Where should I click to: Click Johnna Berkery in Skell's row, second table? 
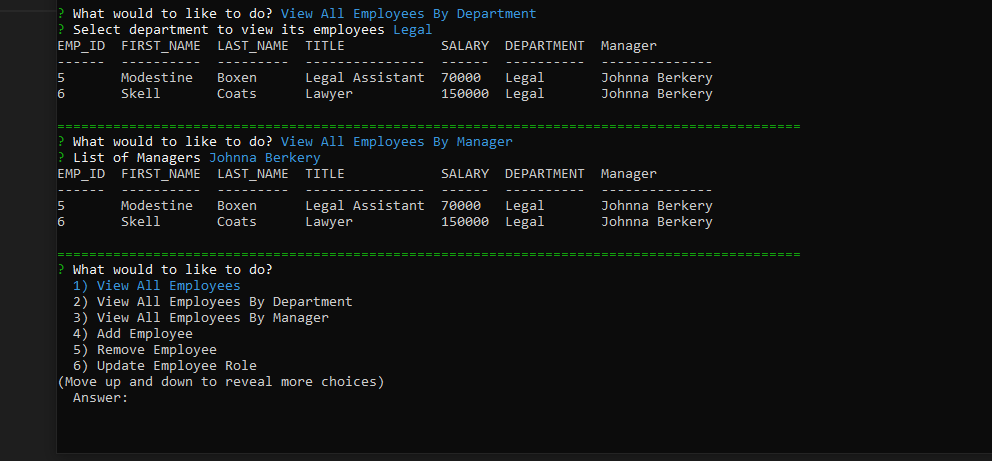pos(657,222)
